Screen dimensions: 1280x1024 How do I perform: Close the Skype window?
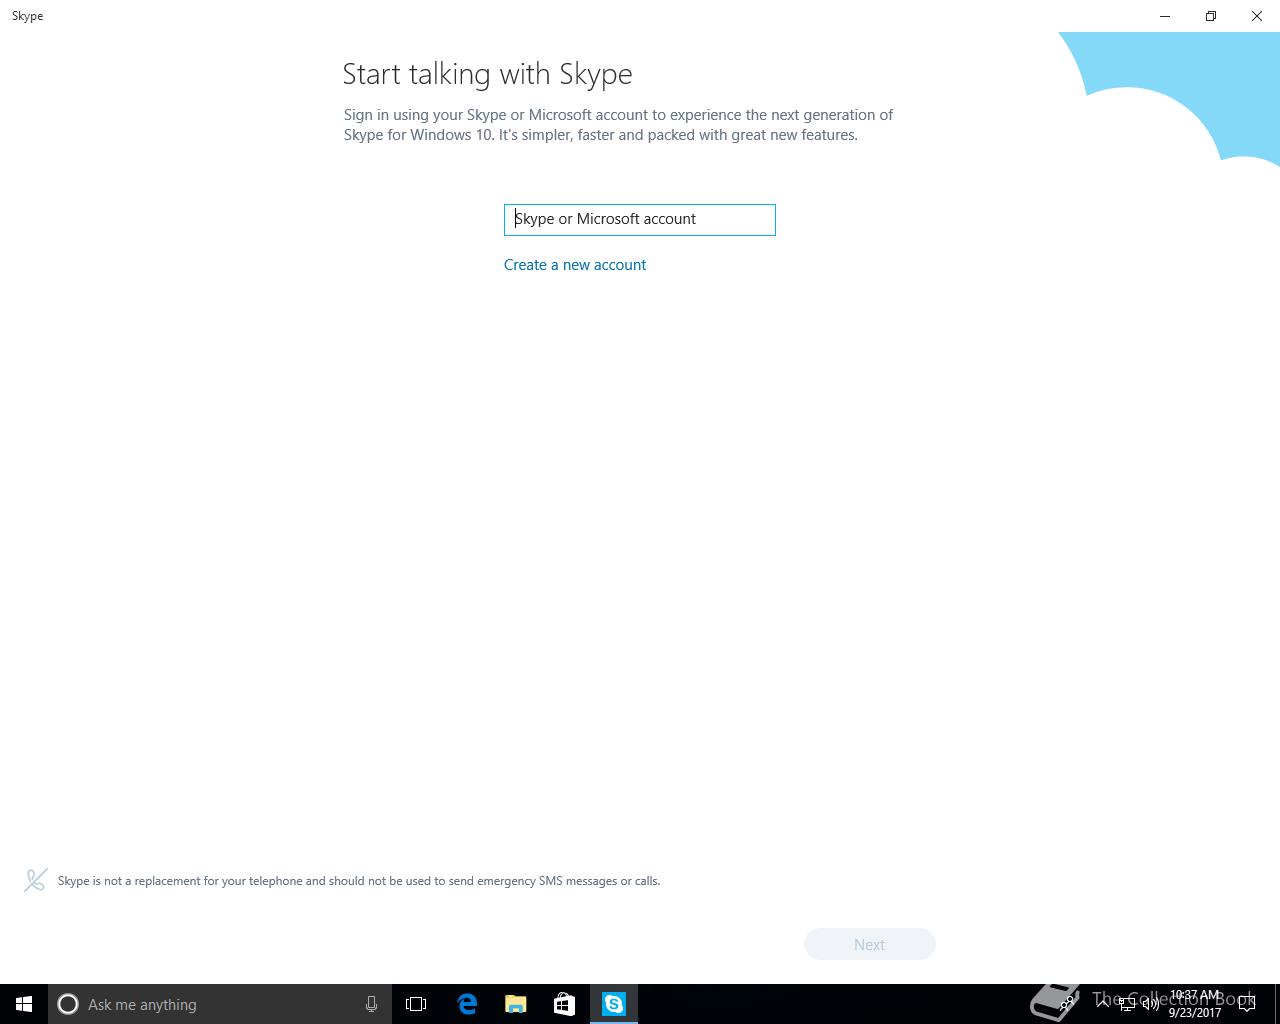(1257, 16)
